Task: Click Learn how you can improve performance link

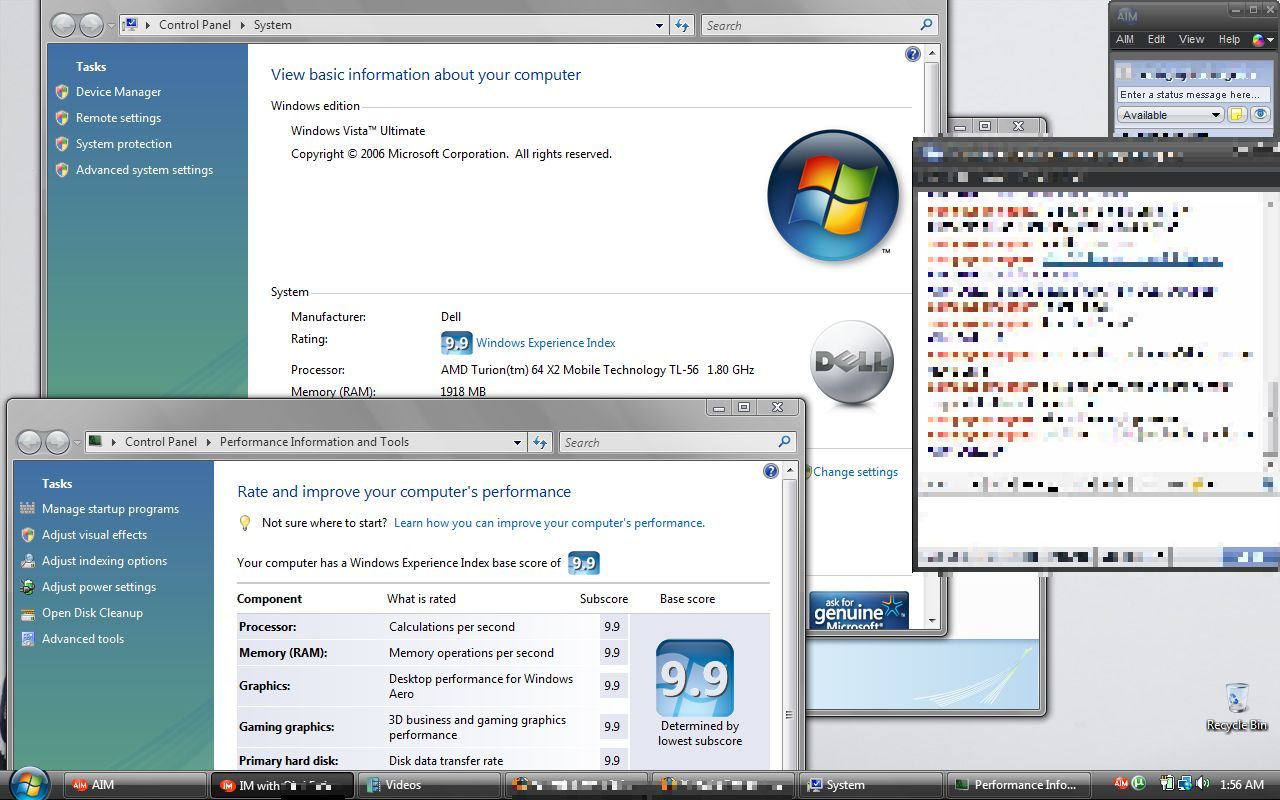Action: pos(549,523)
